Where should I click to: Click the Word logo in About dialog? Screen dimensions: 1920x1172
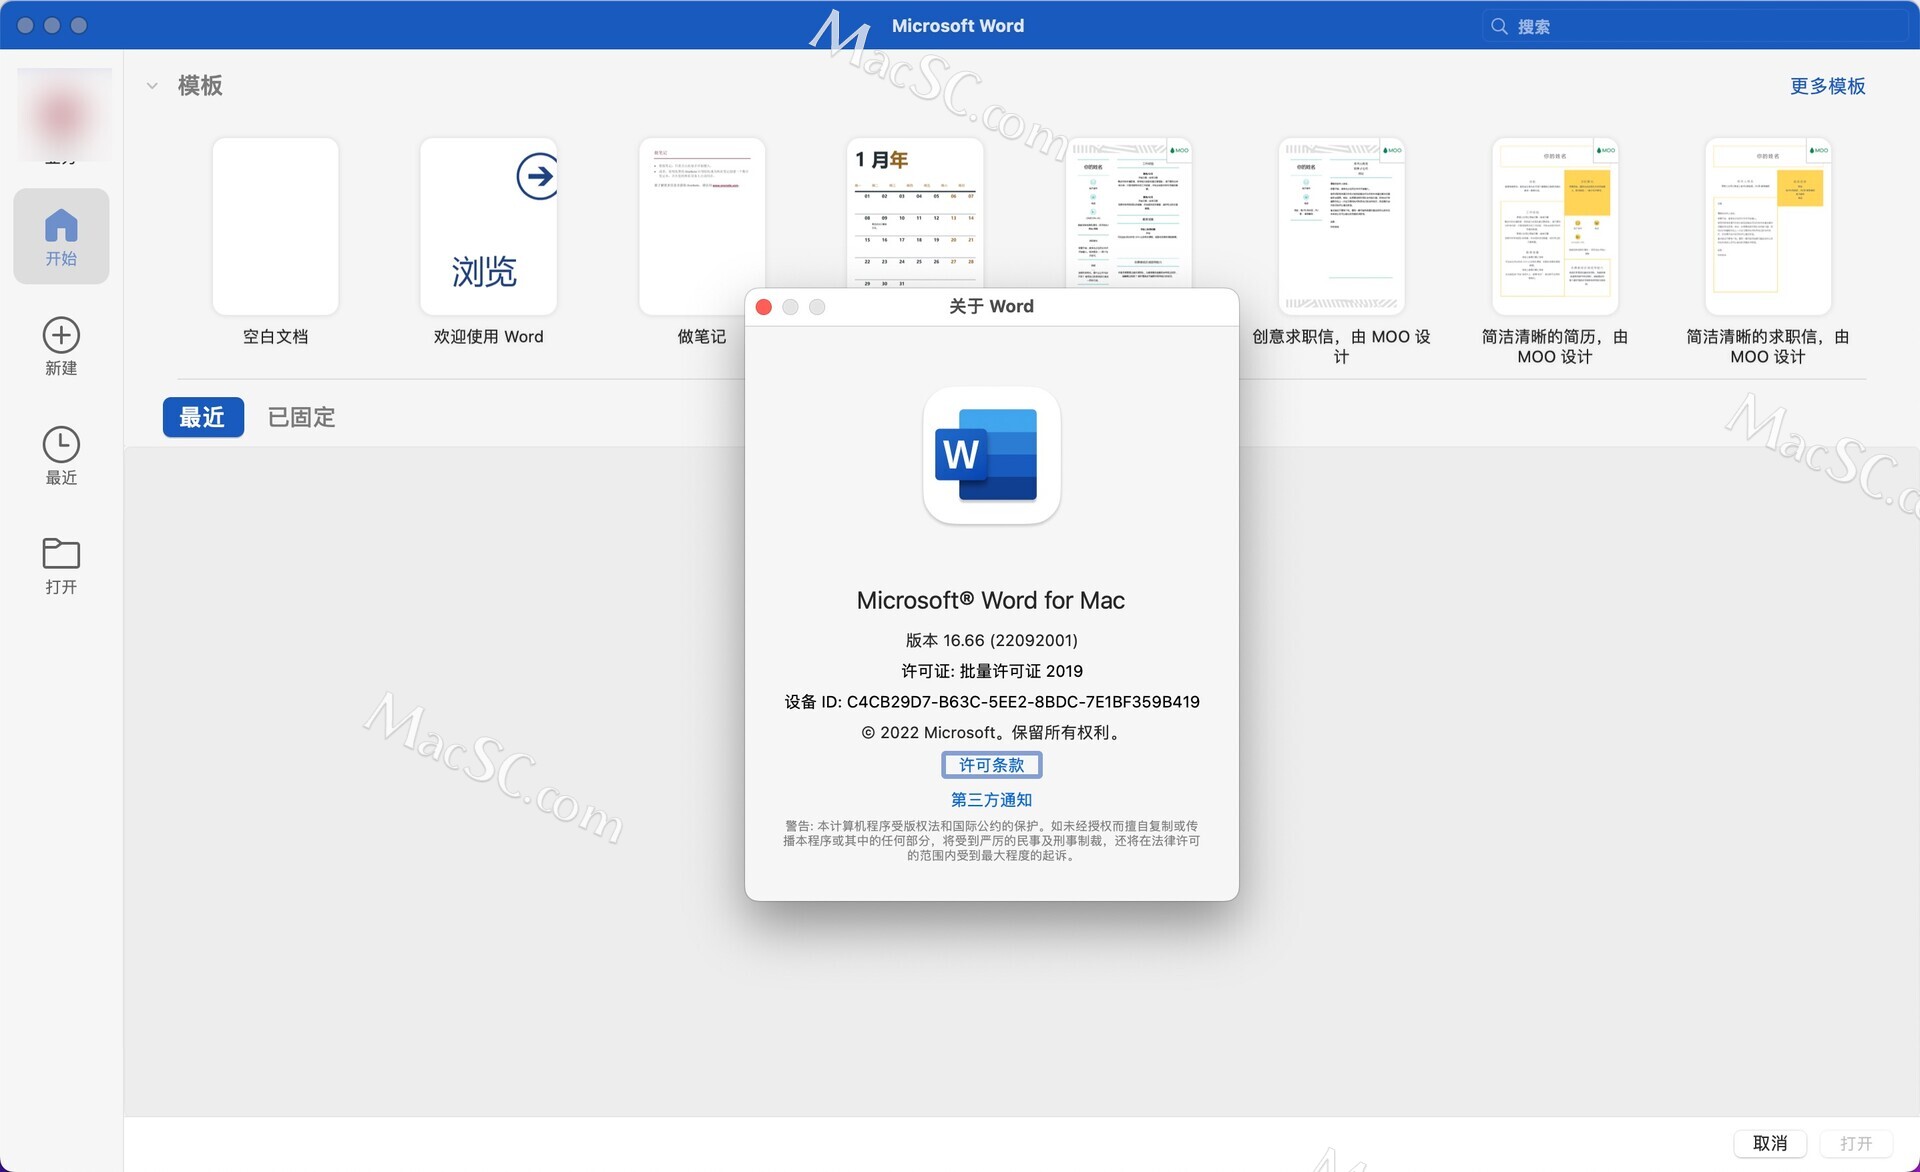tap(991, 455)
